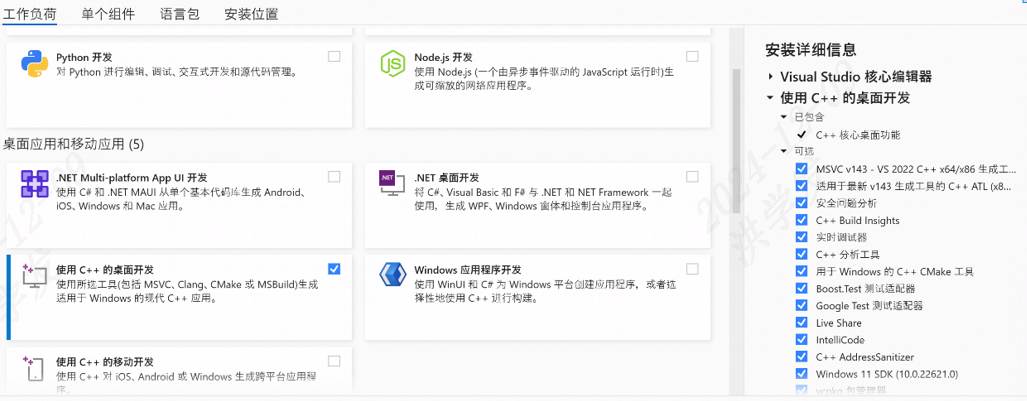Click the 使用 C++ 的移动开发 phone icon

click(x=34, y=368)
